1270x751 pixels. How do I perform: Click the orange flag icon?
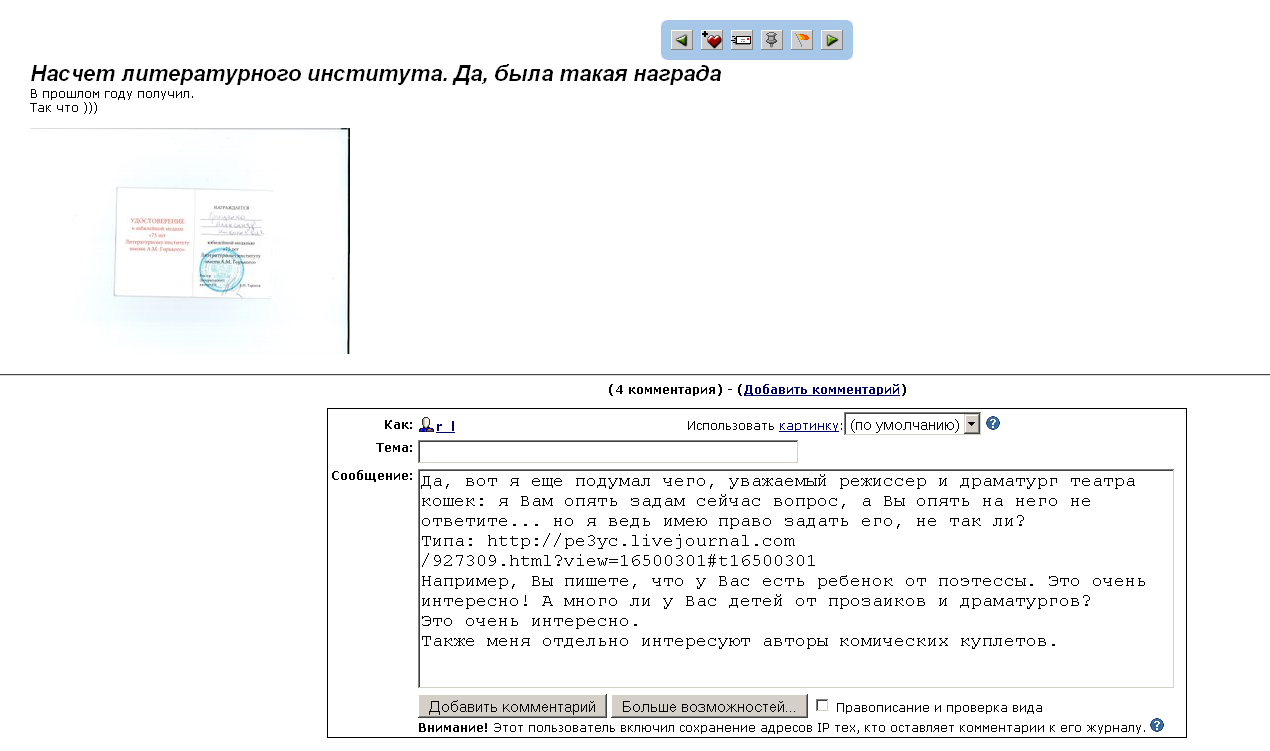pyautogui.click(x=801, y=40)
